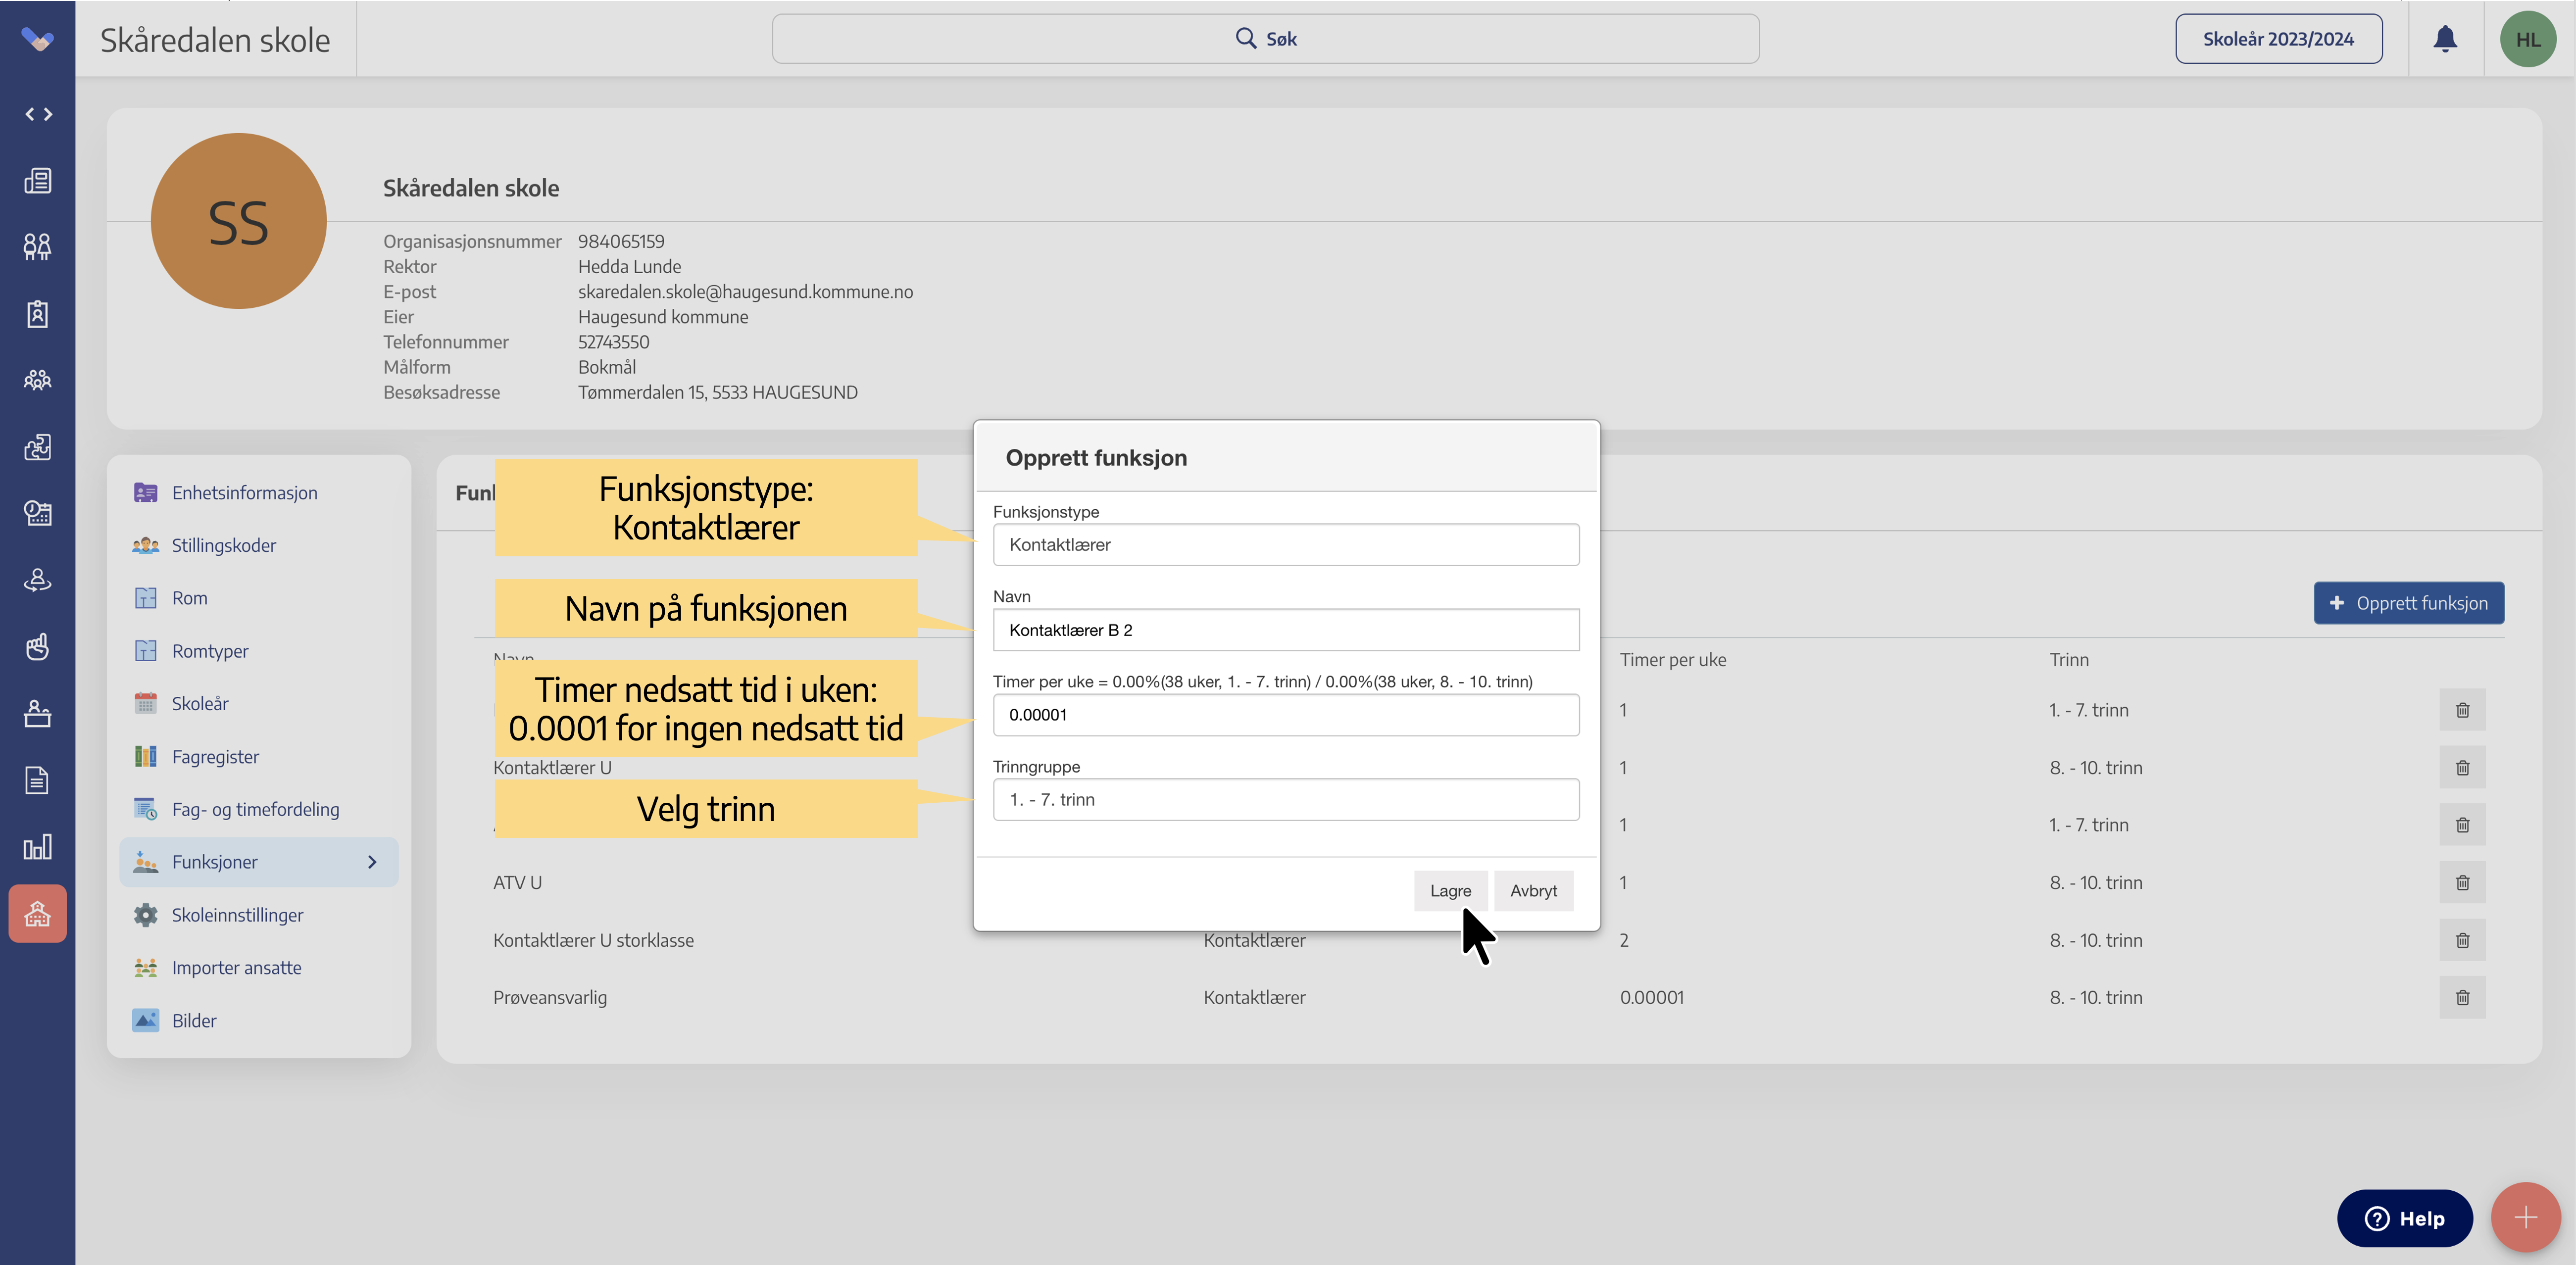The width and height of the screenshot is (2576, 1265).
Task: Click the organisation number 984065159
Action: (621, 242)
